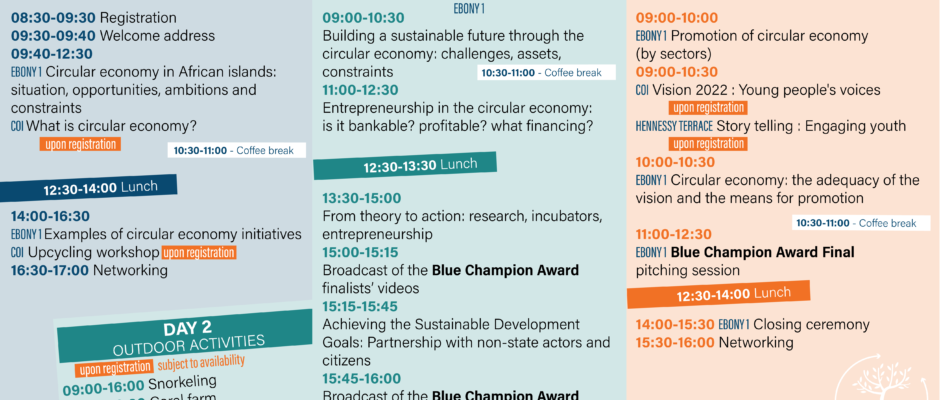Select the Snorkeling activity

pos(180,383)
